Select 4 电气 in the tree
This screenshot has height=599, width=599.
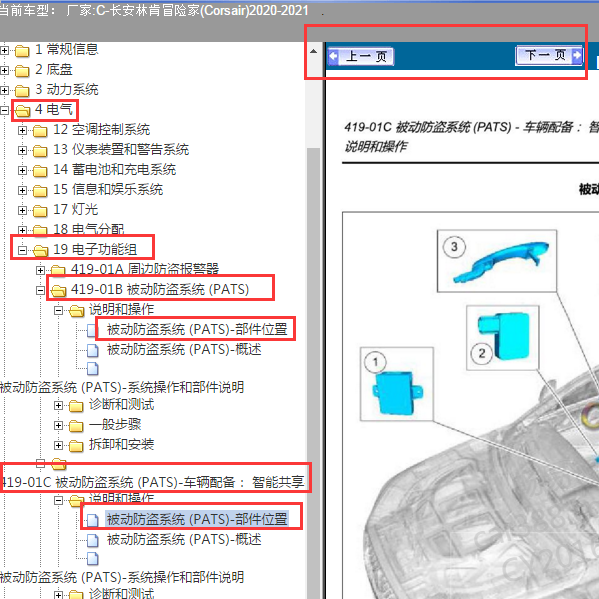click(54, 109)
